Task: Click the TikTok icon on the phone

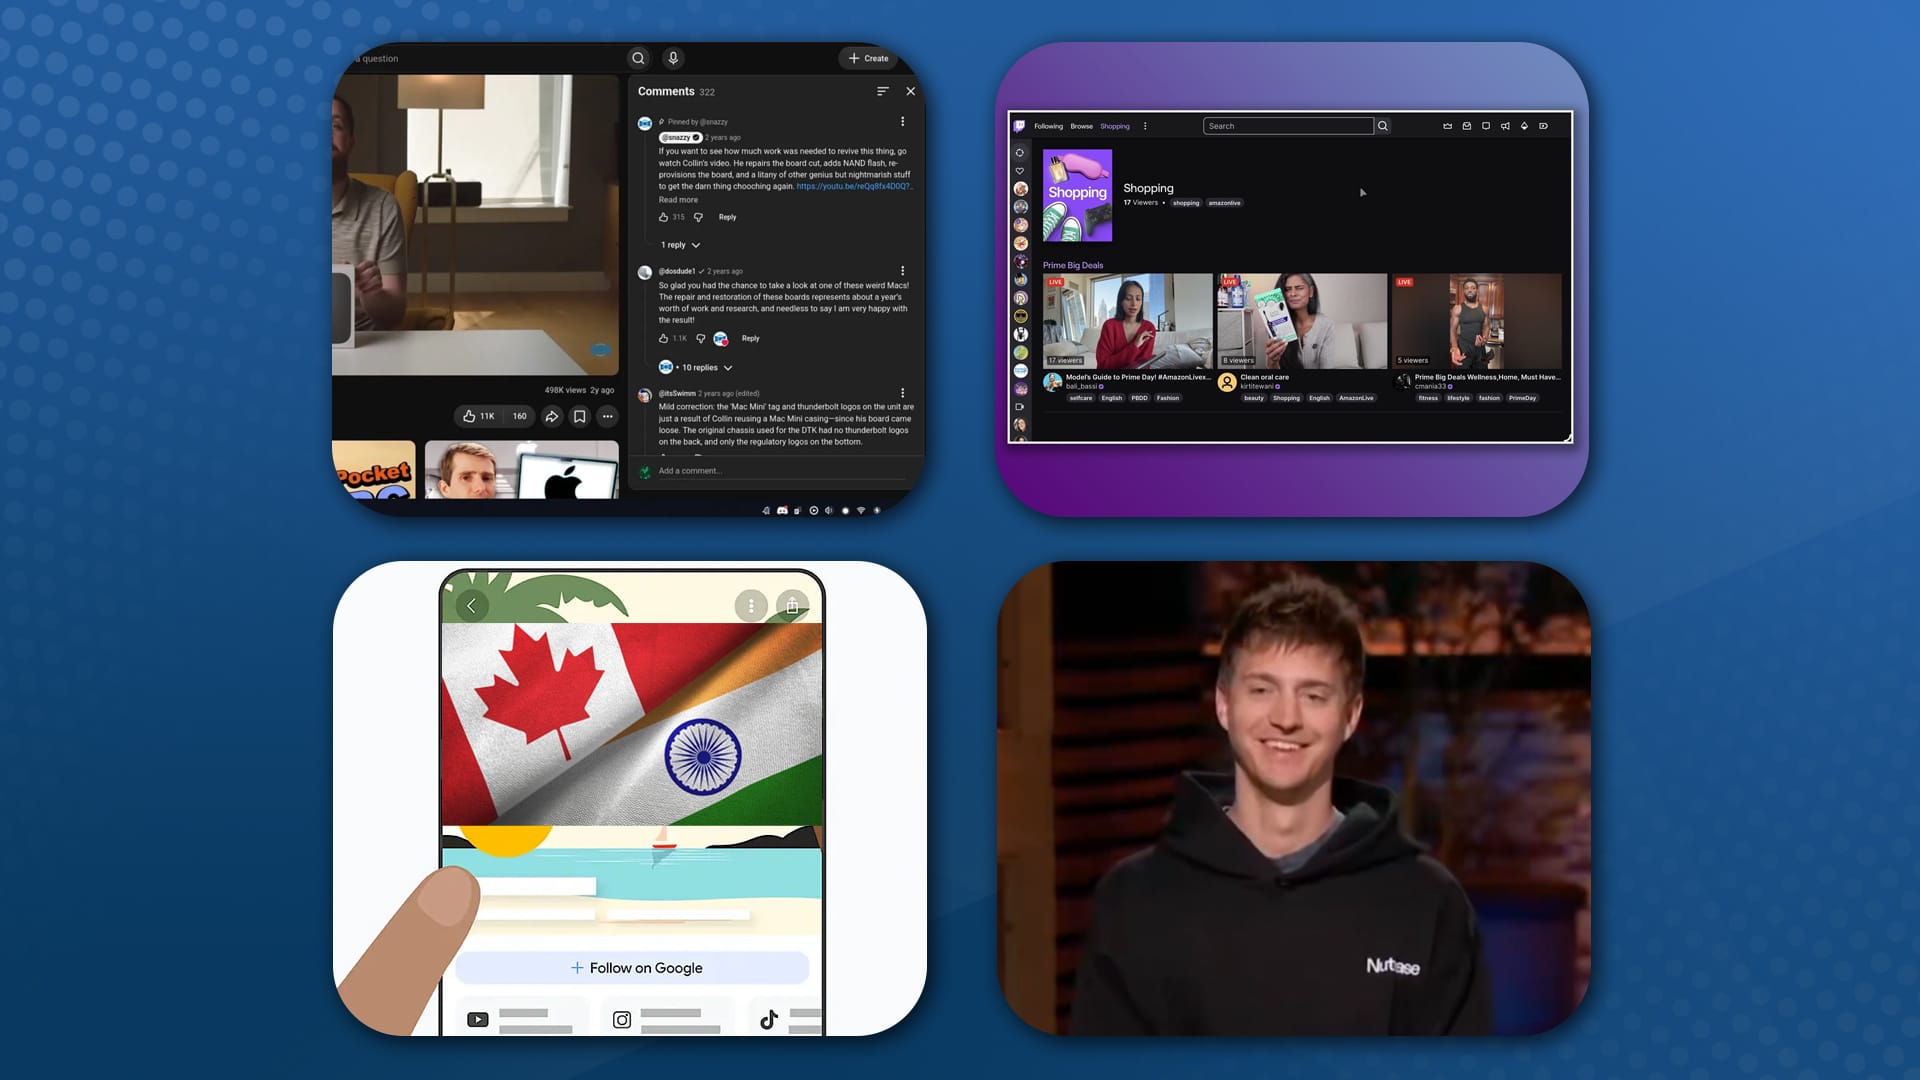Action: (768, 1019)
